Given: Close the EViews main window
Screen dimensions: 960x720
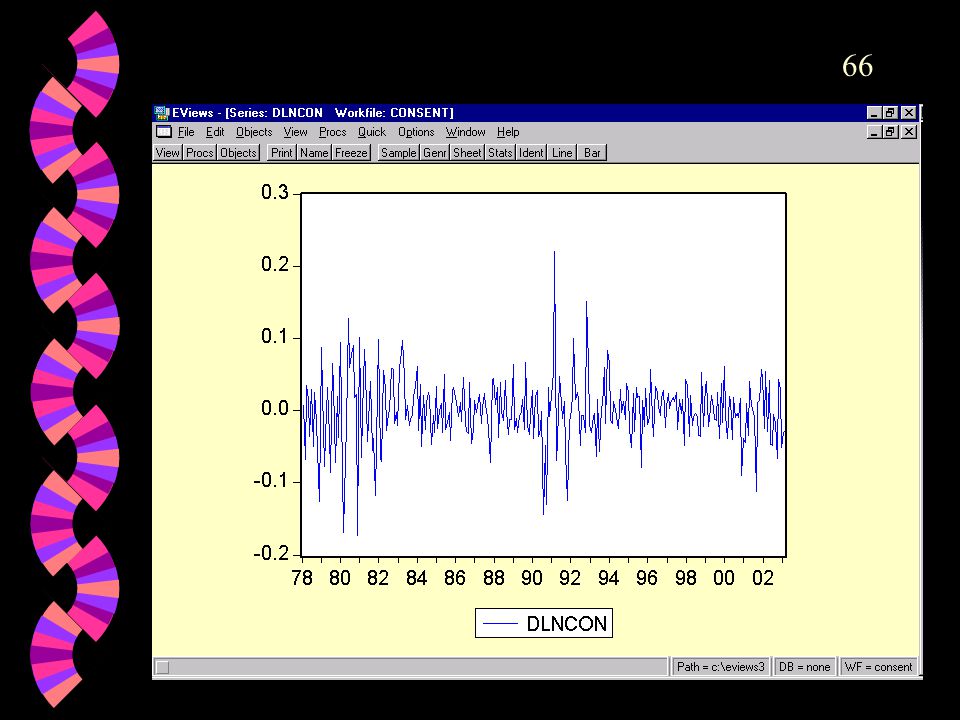Looking at the screenshot, I should pos(909,113).
